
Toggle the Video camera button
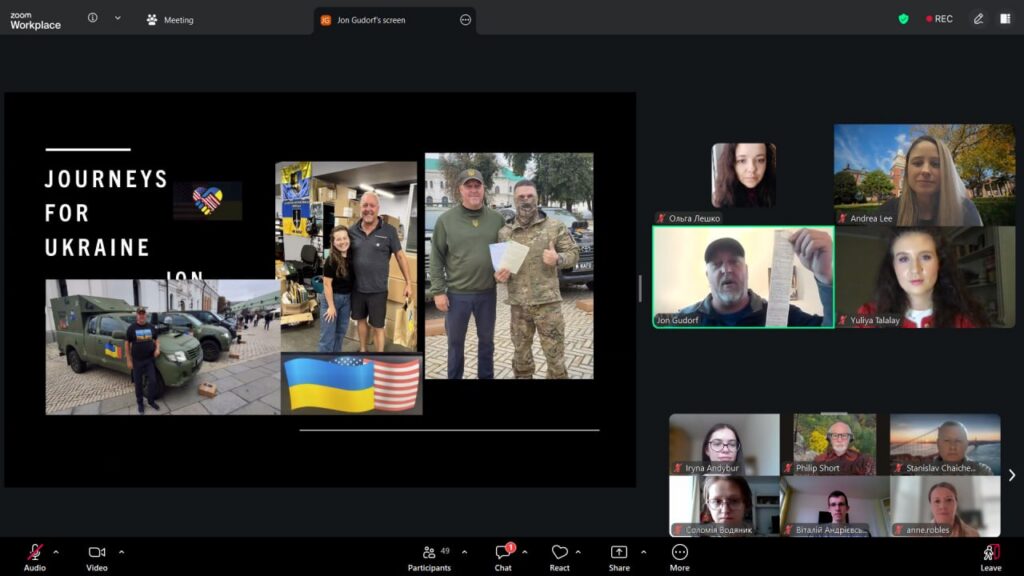(97, 552)
